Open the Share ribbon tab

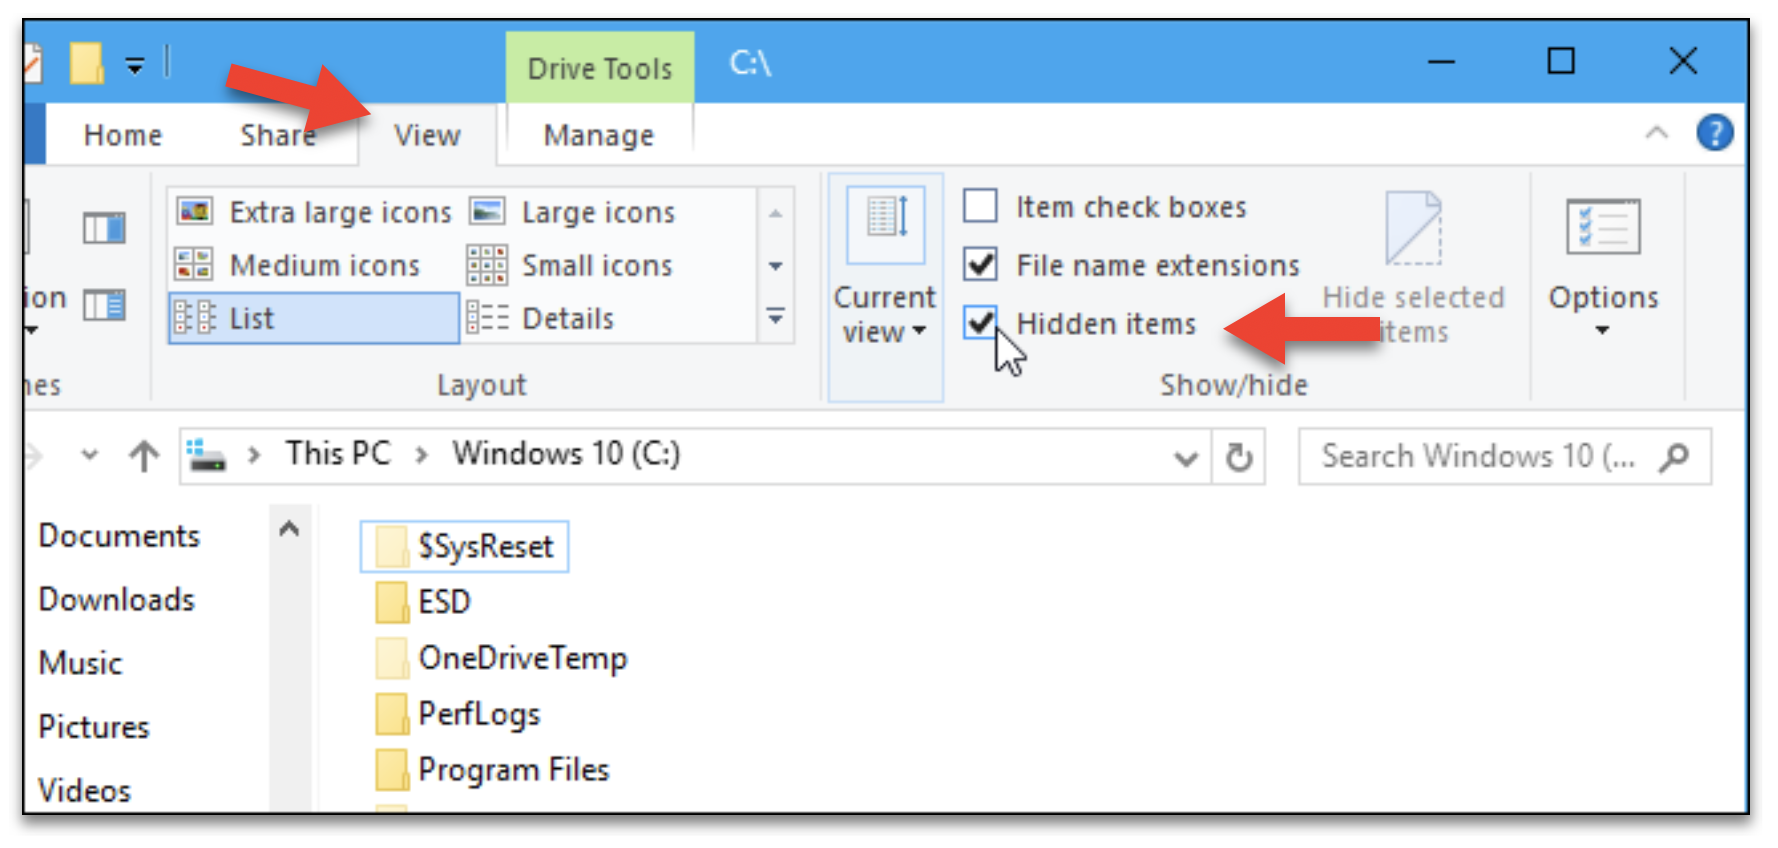point(277,135)
